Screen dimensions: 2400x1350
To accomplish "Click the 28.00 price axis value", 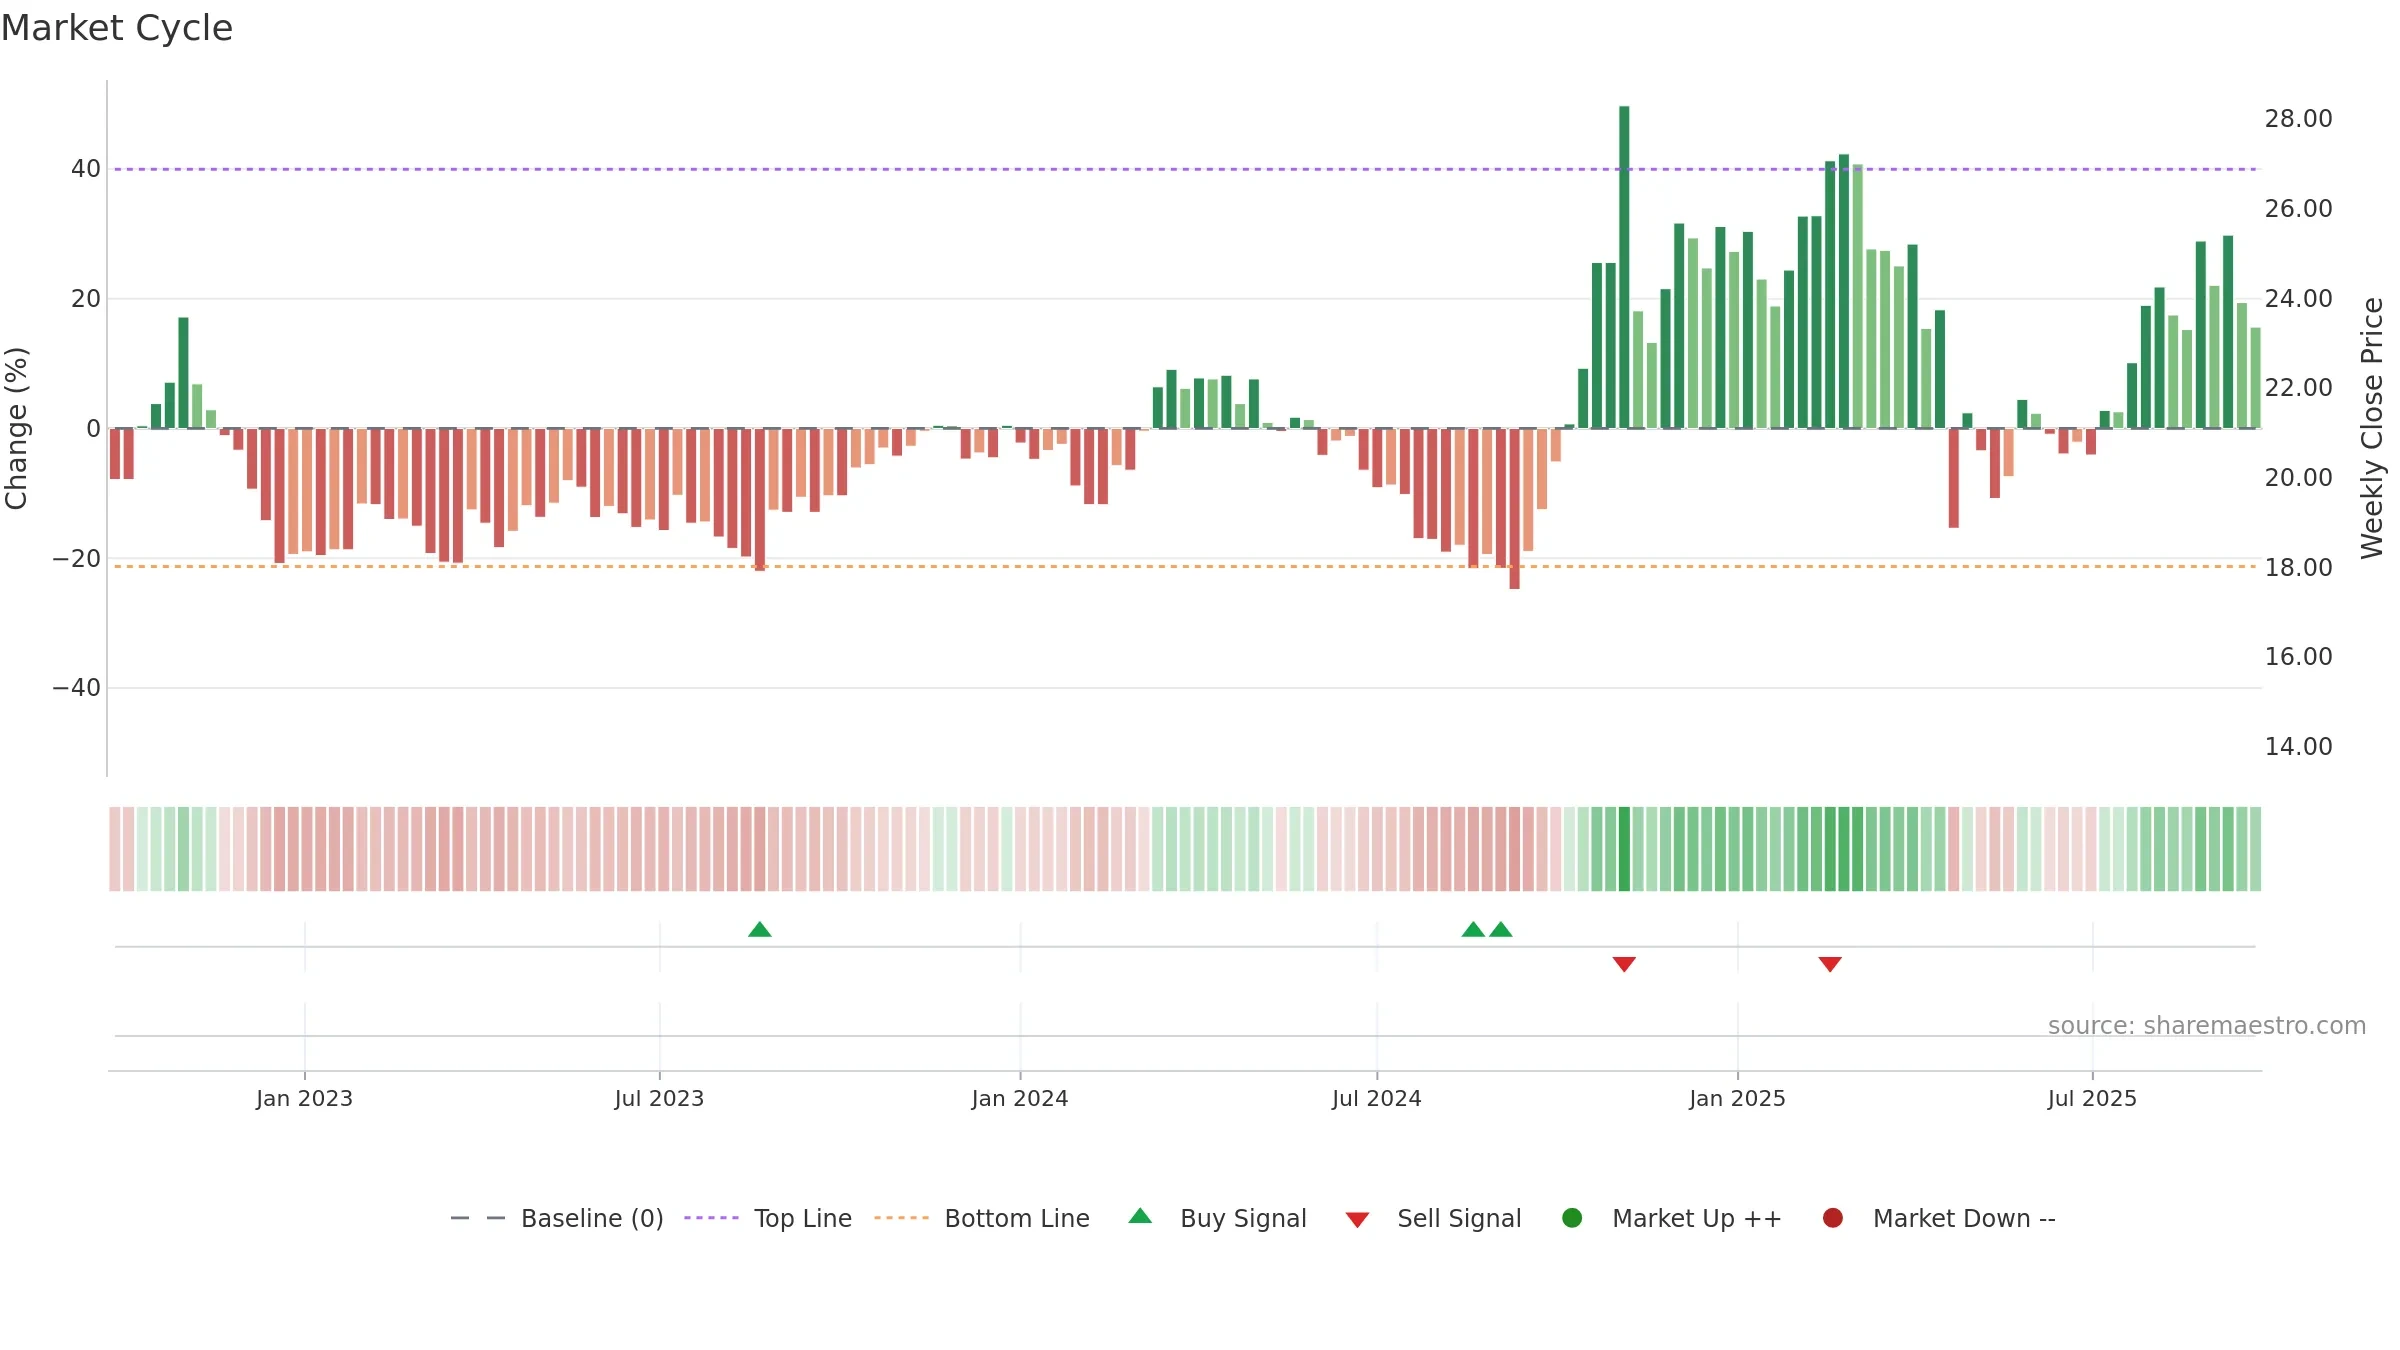I will 2298,119.
